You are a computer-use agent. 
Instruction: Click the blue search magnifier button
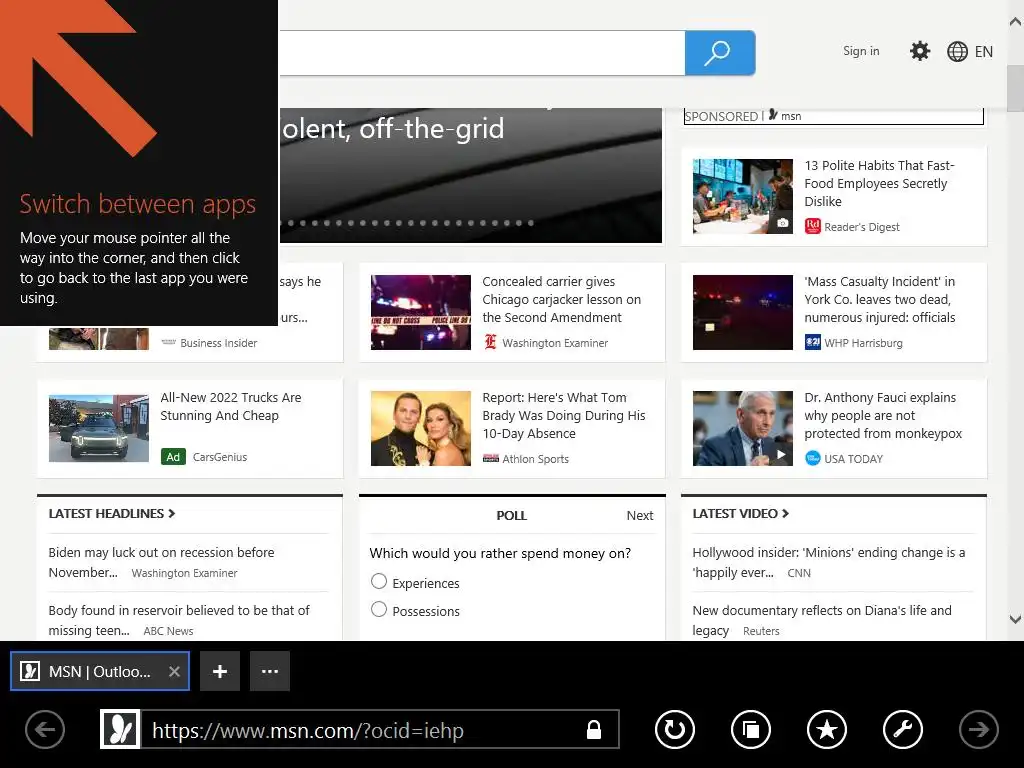coord(720,53)
